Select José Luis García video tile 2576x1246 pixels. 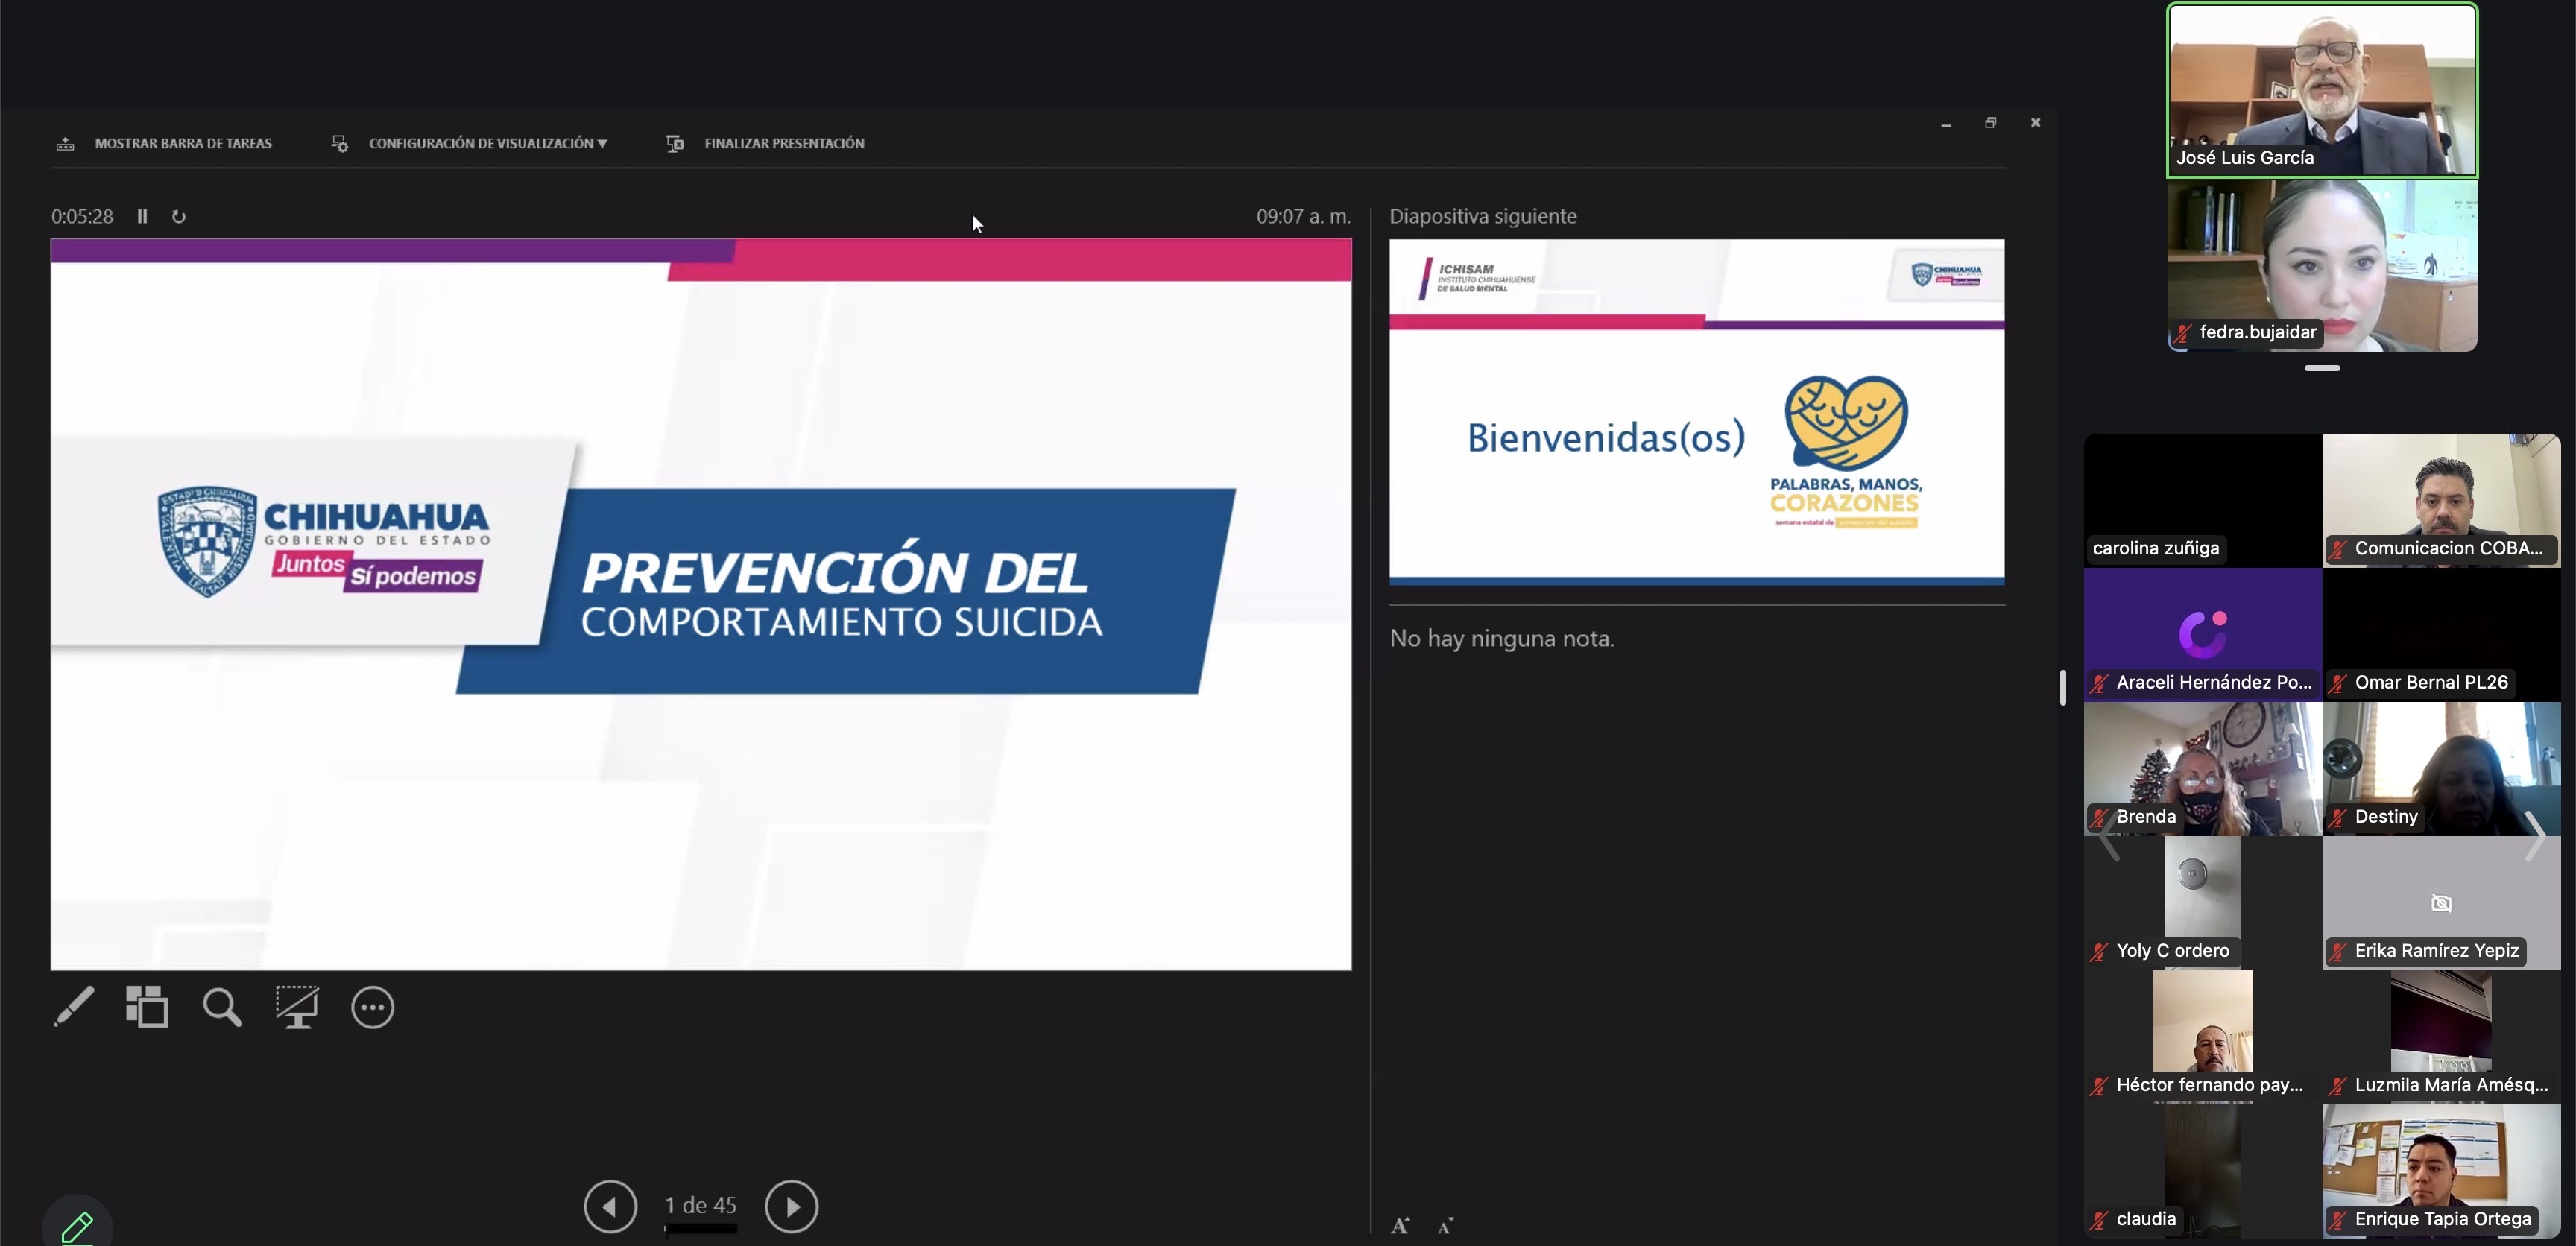(2322, 90)
